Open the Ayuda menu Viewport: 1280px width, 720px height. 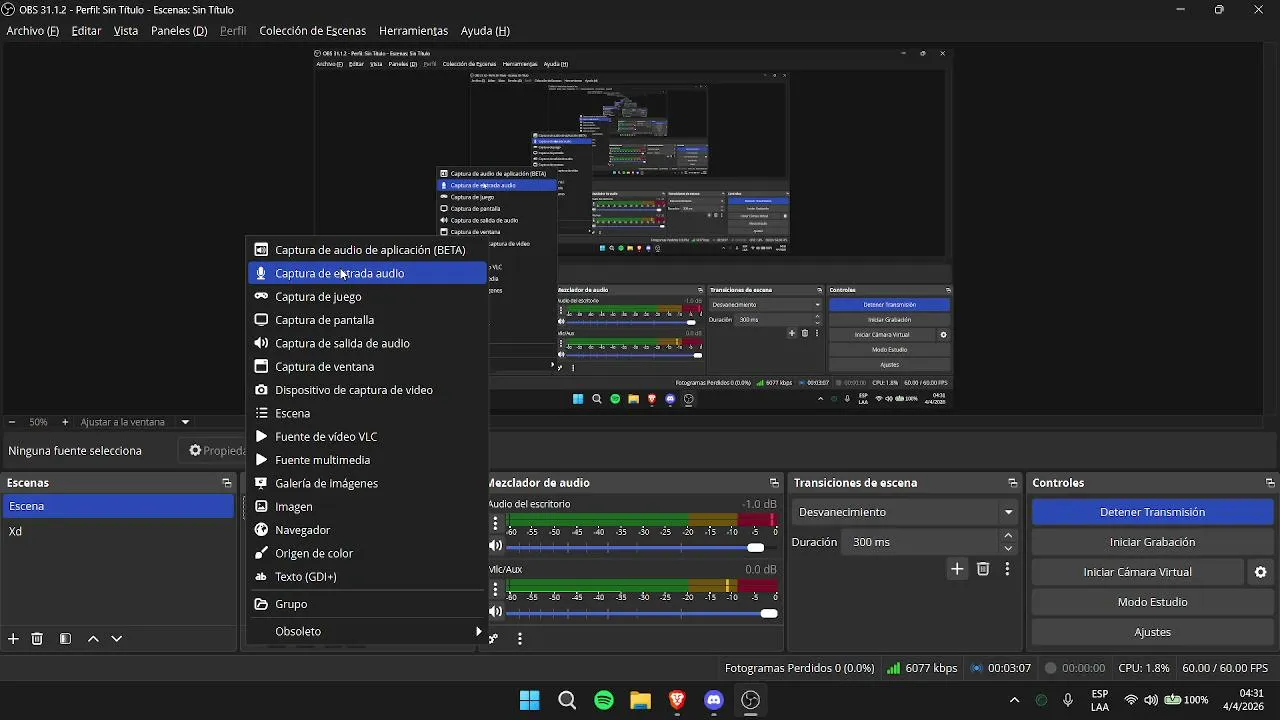485,31
